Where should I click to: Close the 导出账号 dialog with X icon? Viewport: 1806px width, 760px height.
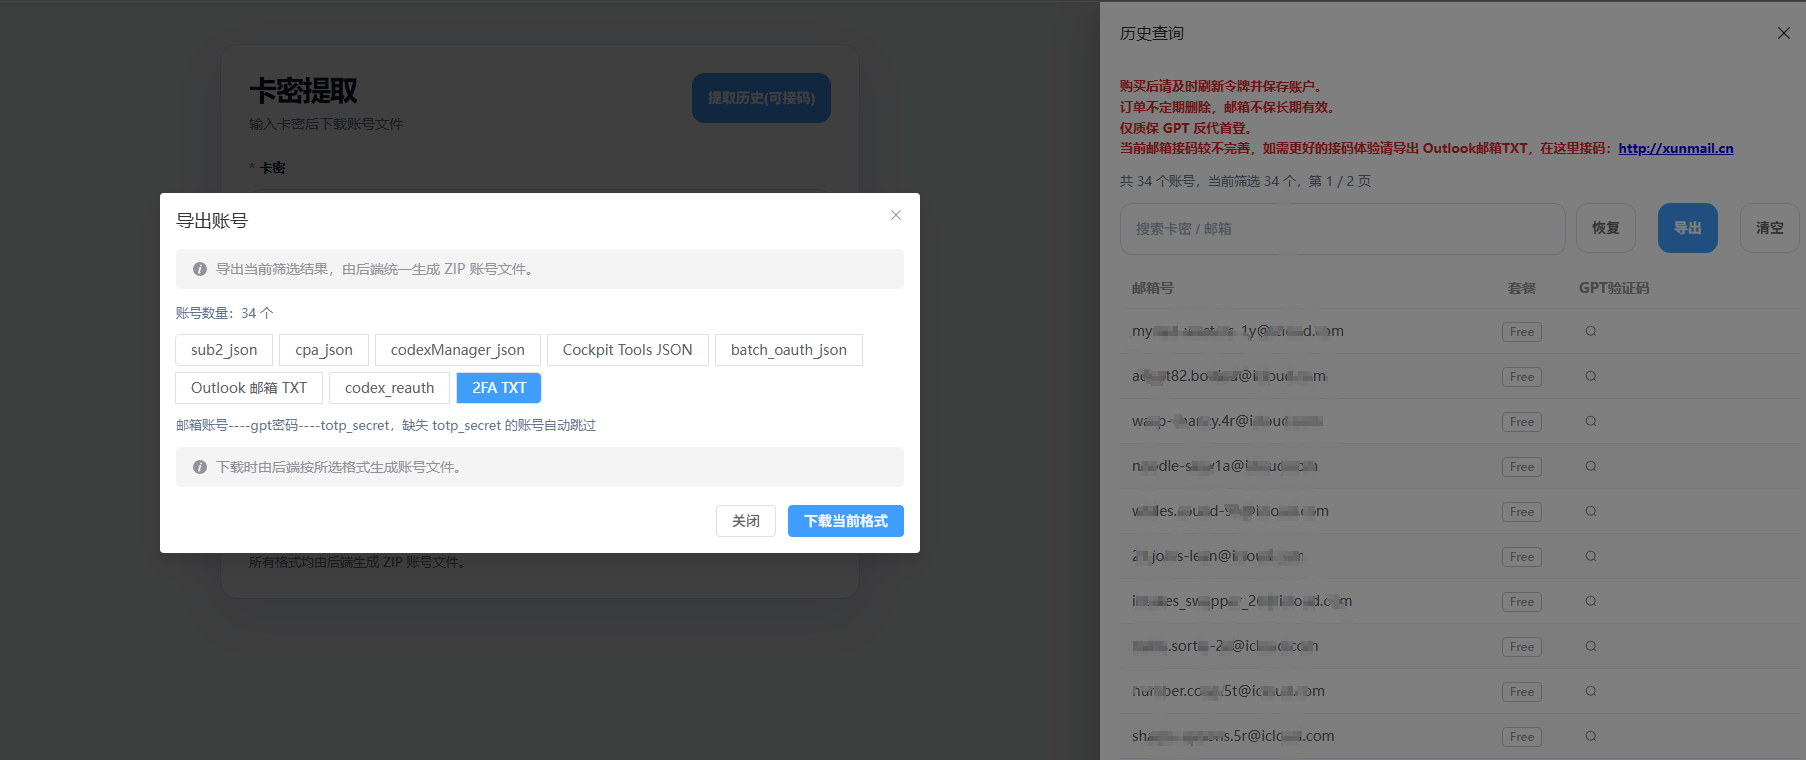[896, 215]
